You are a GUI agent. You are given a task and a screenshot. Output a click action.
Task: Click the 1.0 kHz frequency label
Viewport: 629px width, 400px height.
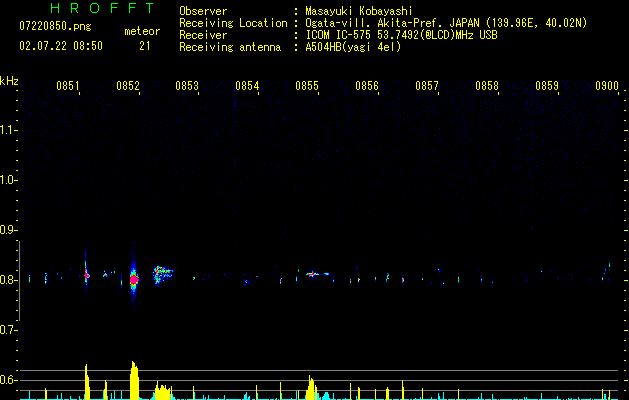[8, 180]
